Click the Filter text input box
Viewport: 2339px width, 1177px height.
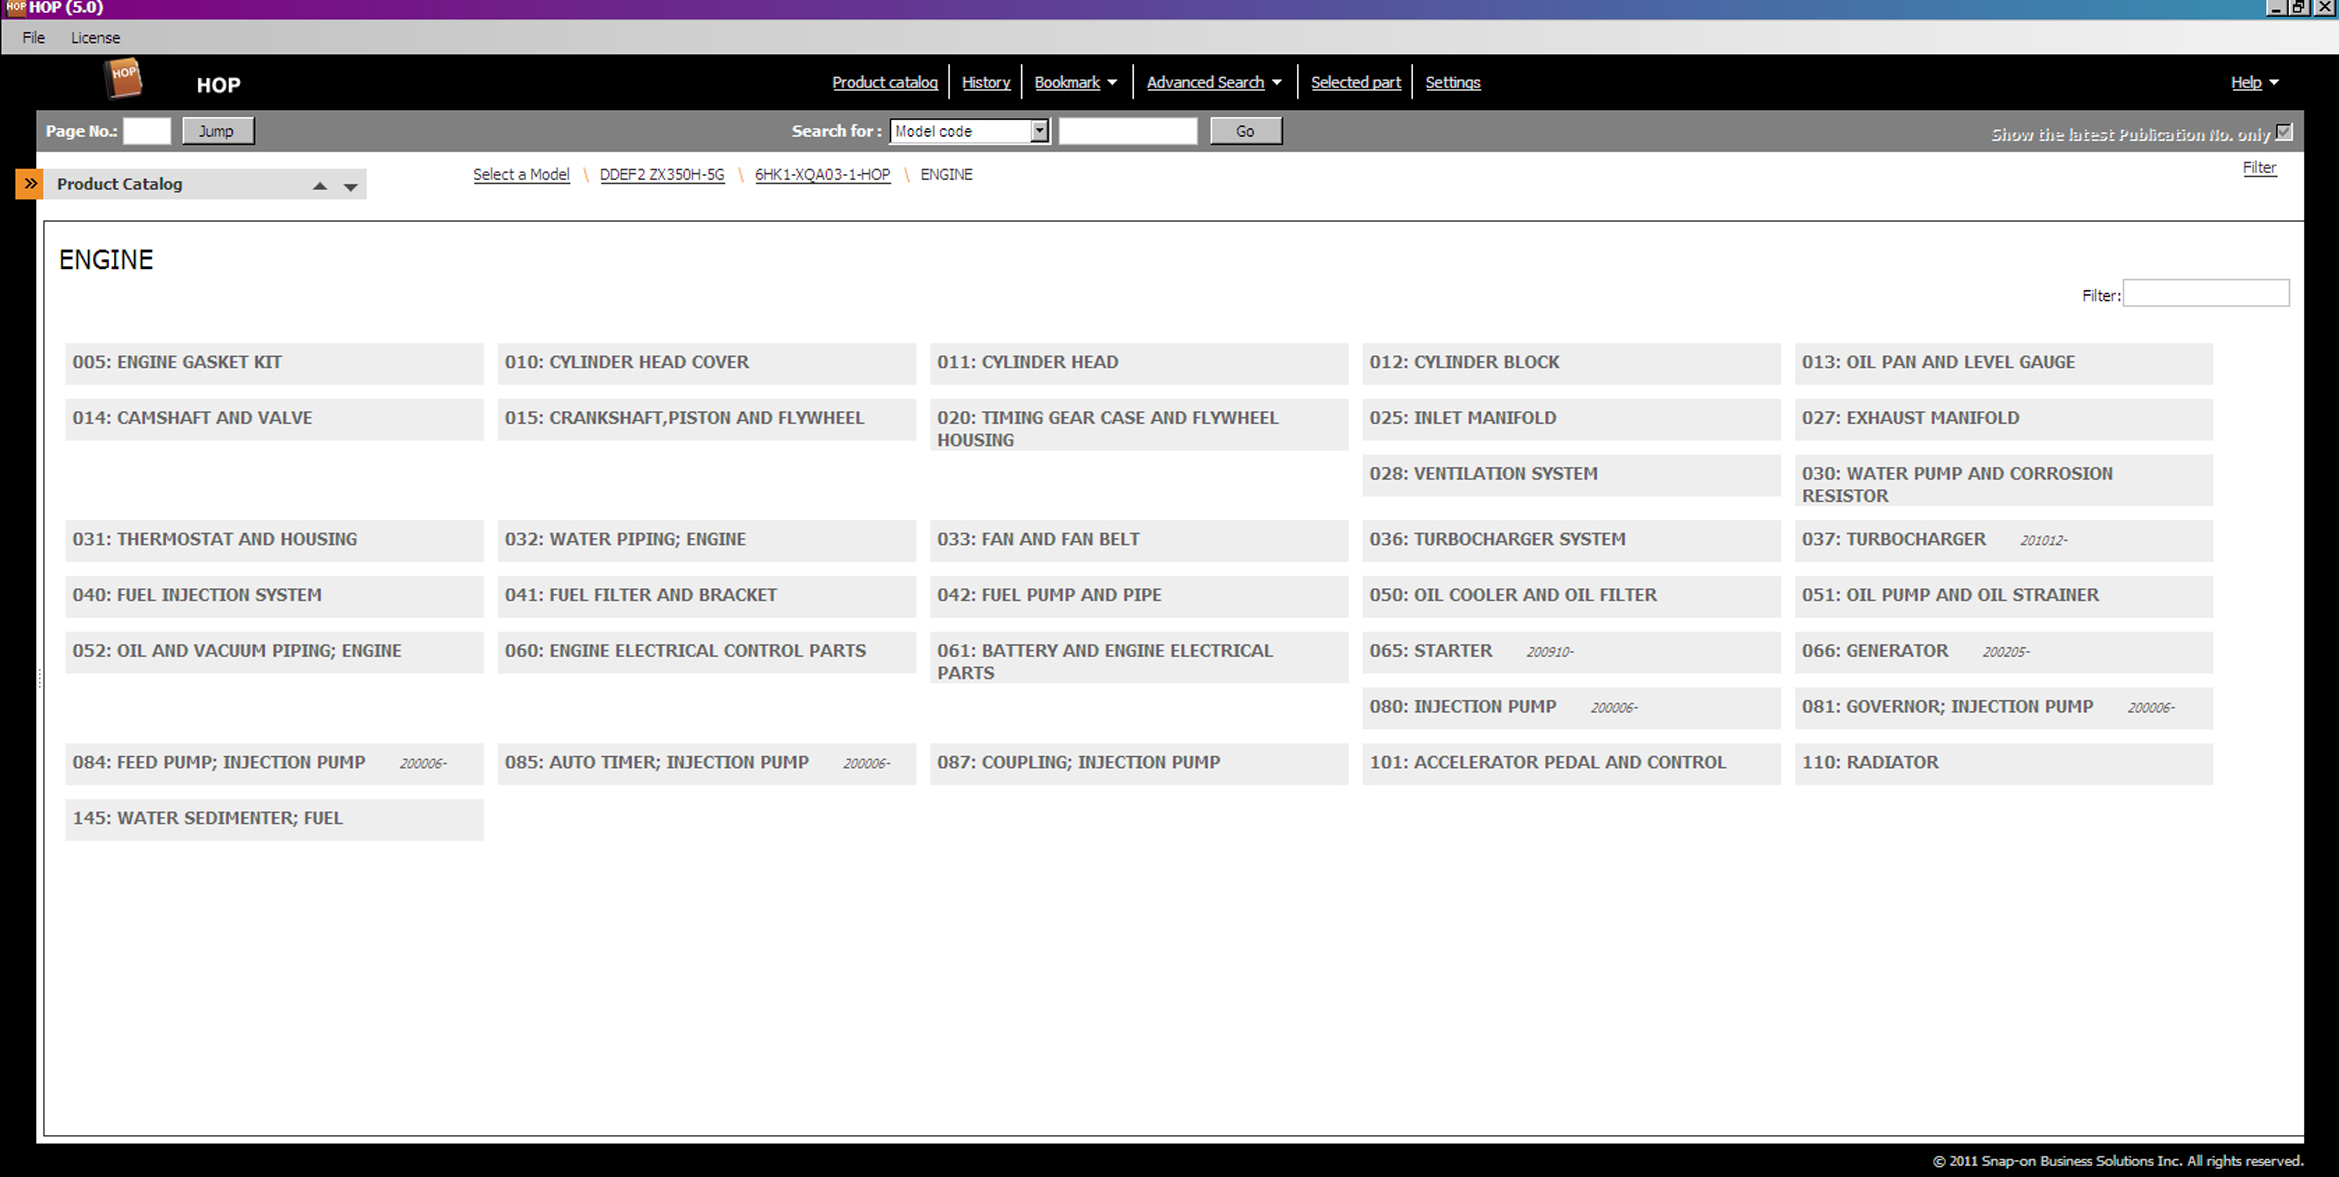pos(2205,294)
